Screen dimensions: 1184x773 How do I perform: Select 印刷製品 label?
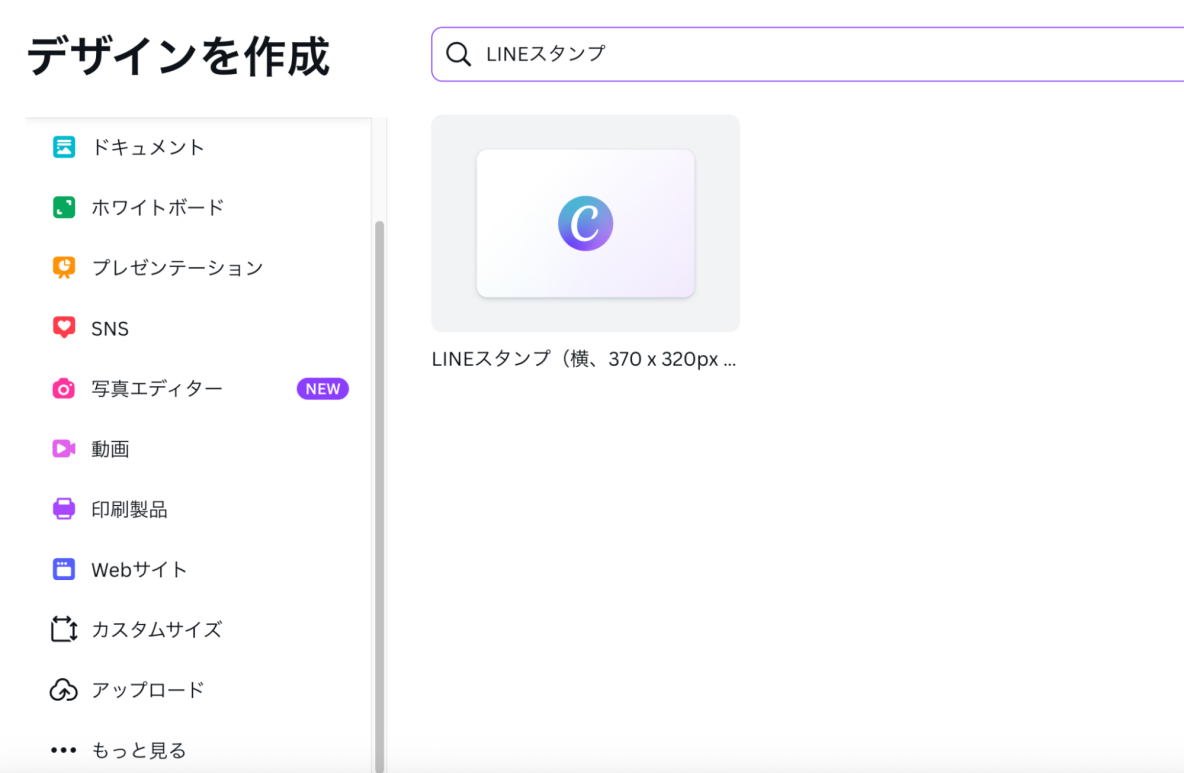[129, 510]
